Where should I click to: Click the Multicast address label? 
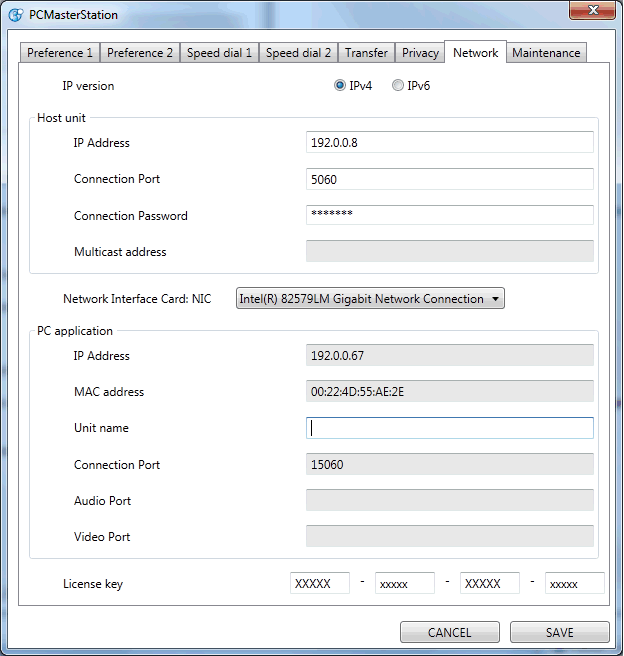[120, 252]
